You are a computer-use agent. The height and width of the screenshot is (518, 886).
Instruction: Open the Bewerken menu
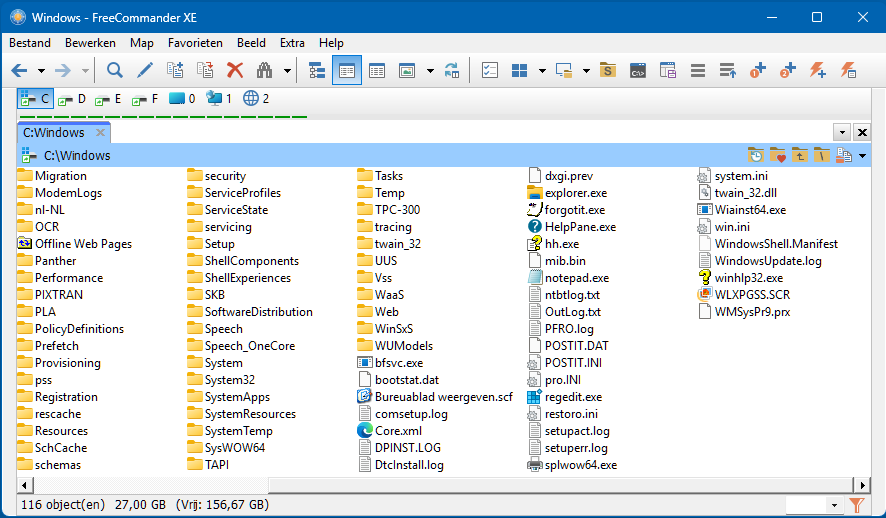(x=90, y=43)
